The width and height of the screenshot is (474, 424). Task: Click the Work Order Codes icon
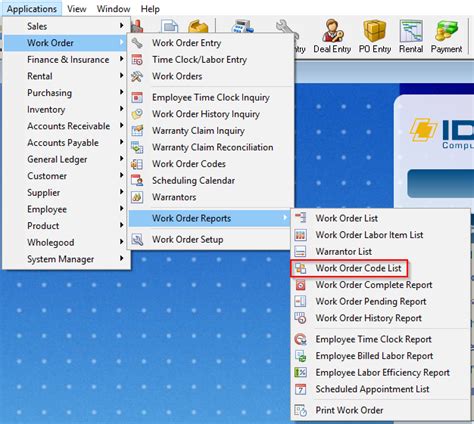[137, 164]
